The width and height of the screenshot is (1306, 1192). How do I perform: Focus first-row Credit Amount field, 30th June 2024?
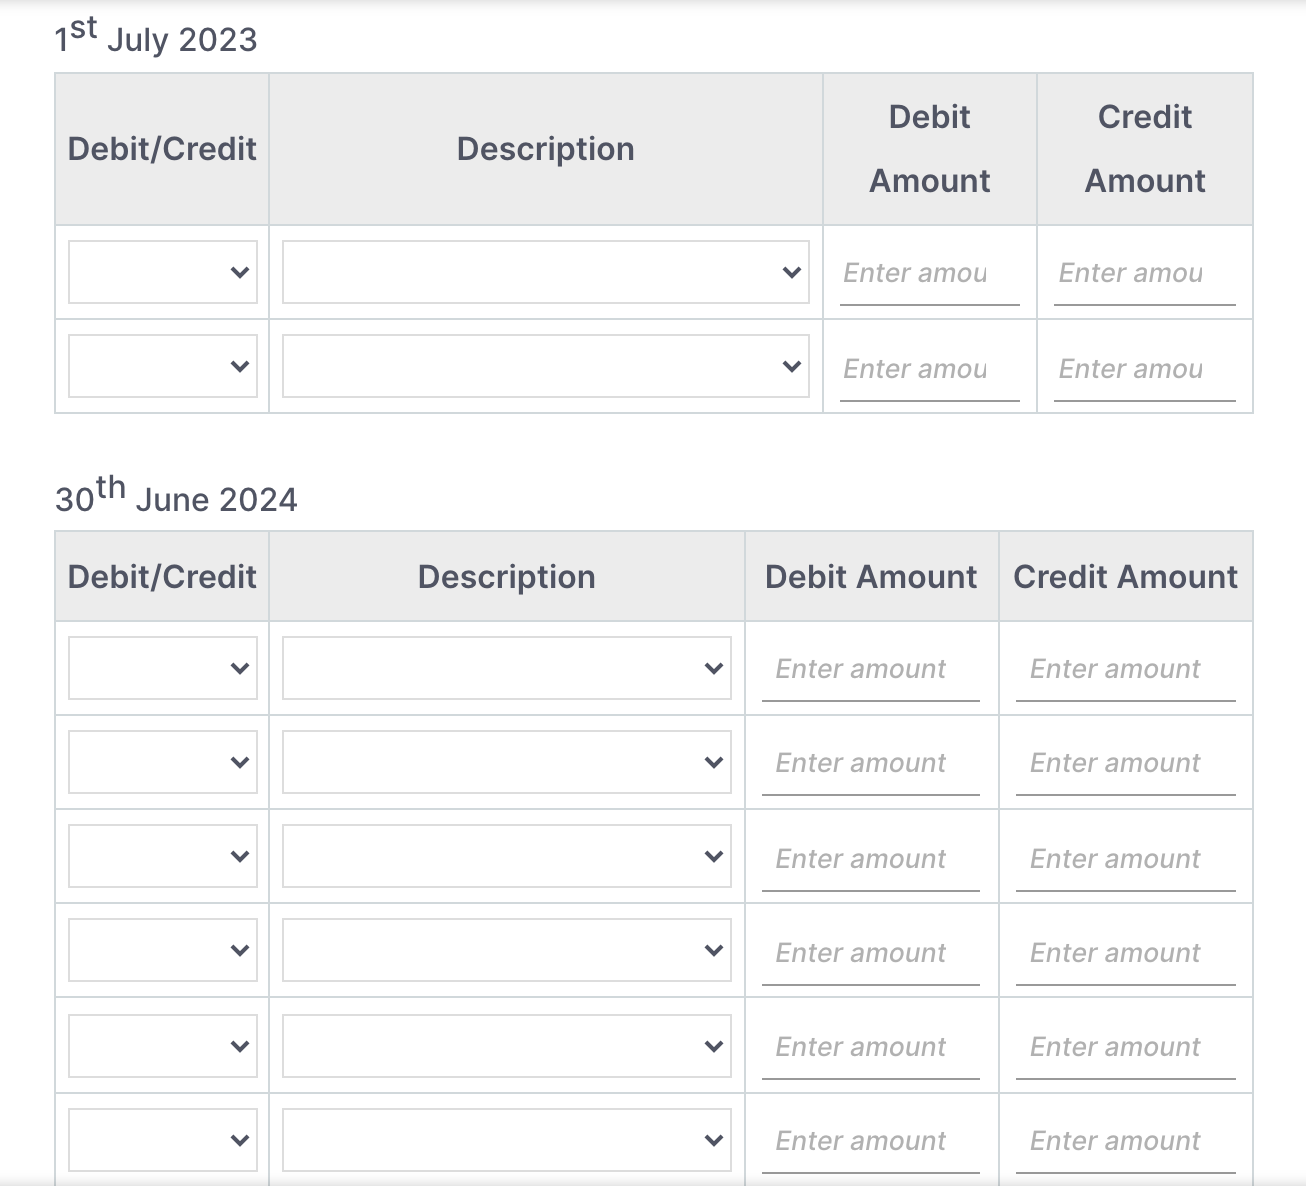coord(1126,669)
